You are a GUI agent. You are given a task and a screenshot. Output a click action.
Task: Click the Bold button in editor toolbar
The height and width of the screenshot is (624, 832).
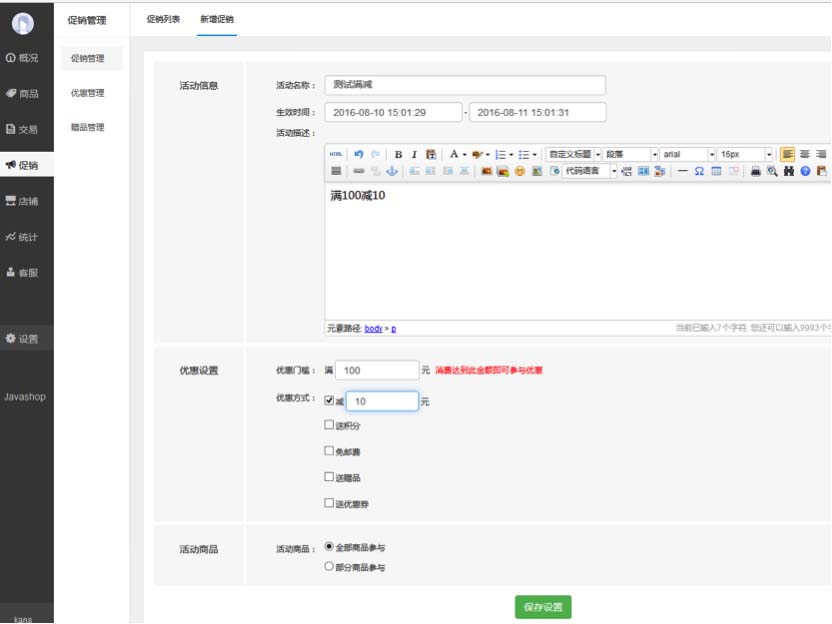coord(398,155)
